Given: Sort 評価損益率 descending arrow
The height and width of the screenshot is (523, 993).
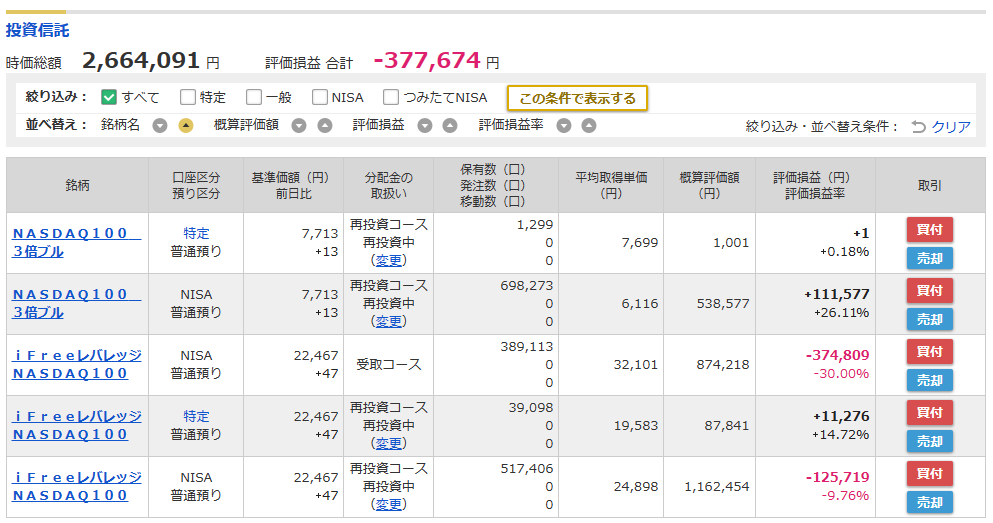Looking at the screenshot, I should (x=564, y=125).
